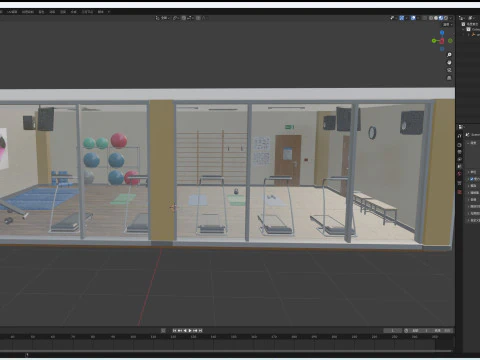Image resolution: width=480 pixels, height=360 pixels.
Task: Toggle snapping magnet icon
Action: (x=184, y=18)
